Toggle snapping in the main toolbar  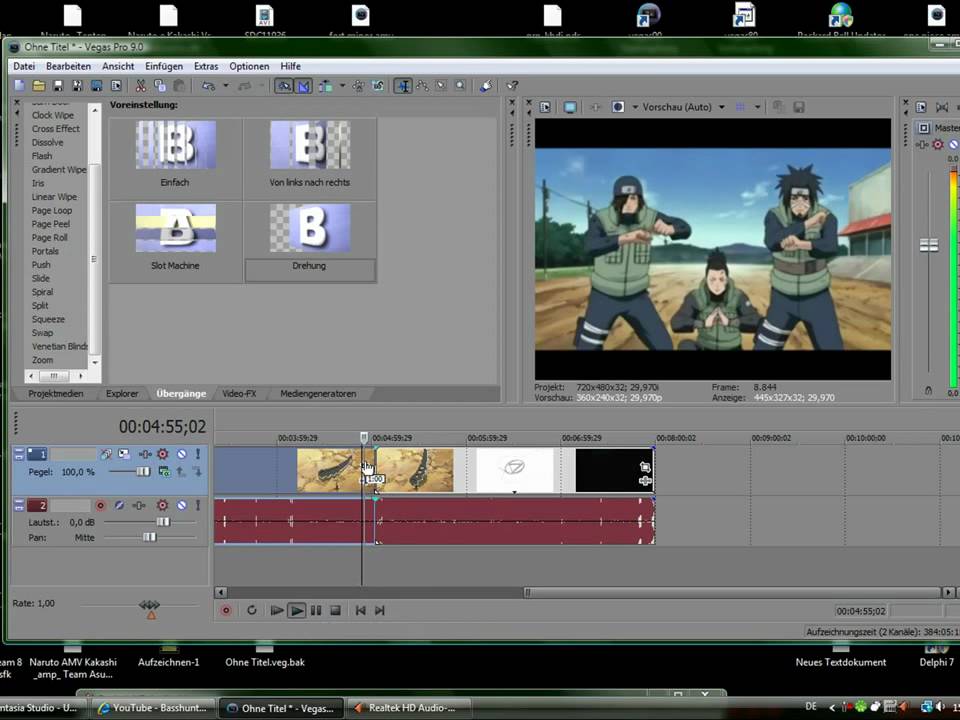point(284,86)
